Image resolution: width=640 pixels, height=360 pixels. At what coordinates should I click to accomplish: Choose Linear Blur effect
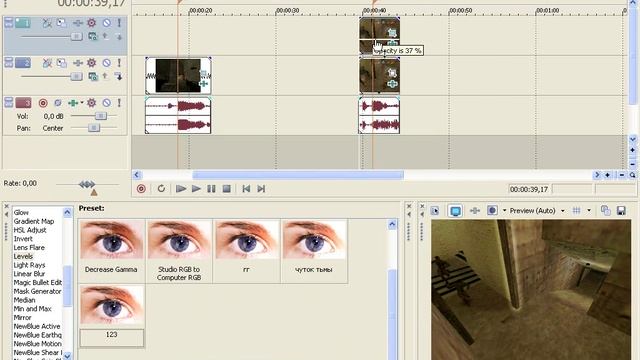(29, 274)
